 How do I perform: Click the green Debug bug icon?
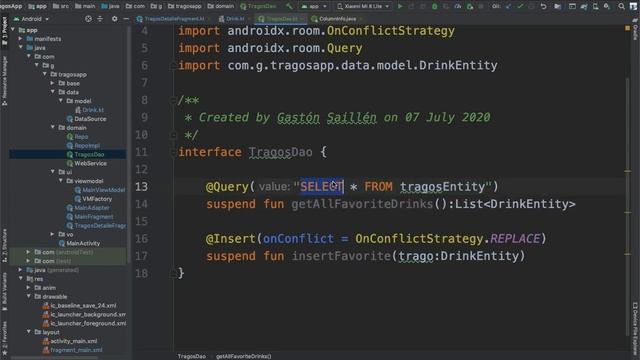(x=435, y=6)
